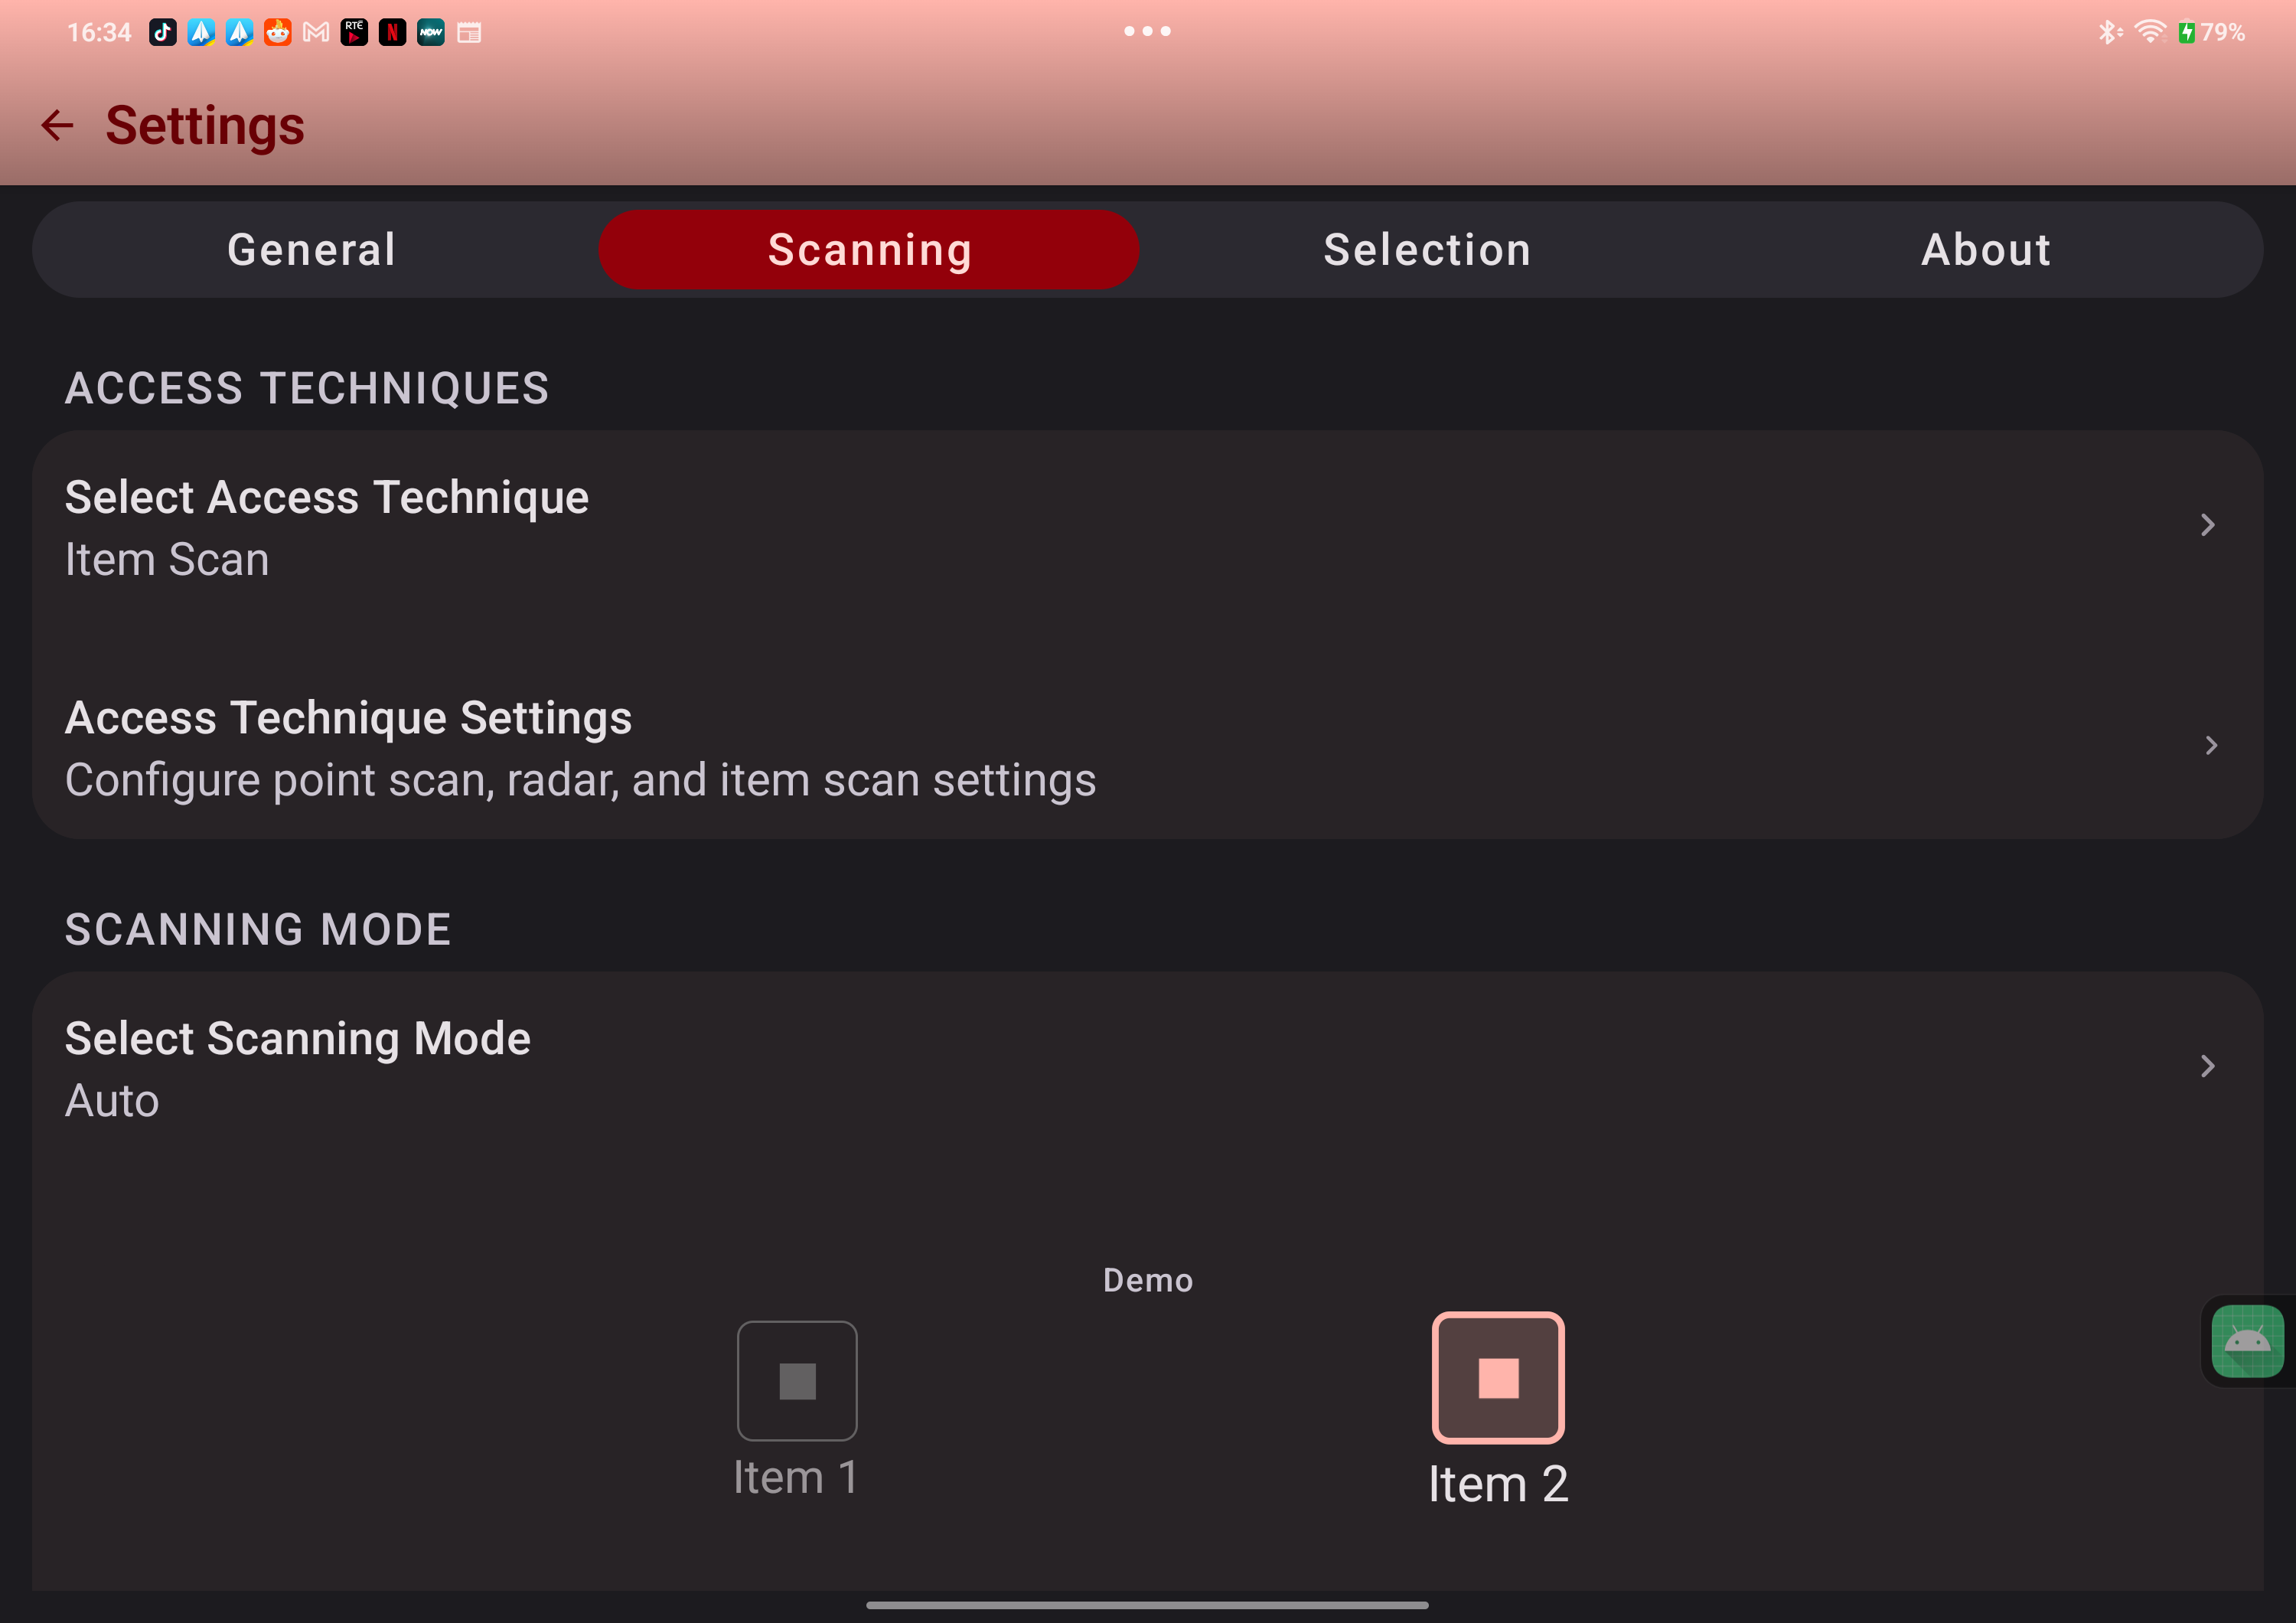This screenshot has height=1623, width=2296.
Task: Open the Gmail notification icon
Action: 316,33
